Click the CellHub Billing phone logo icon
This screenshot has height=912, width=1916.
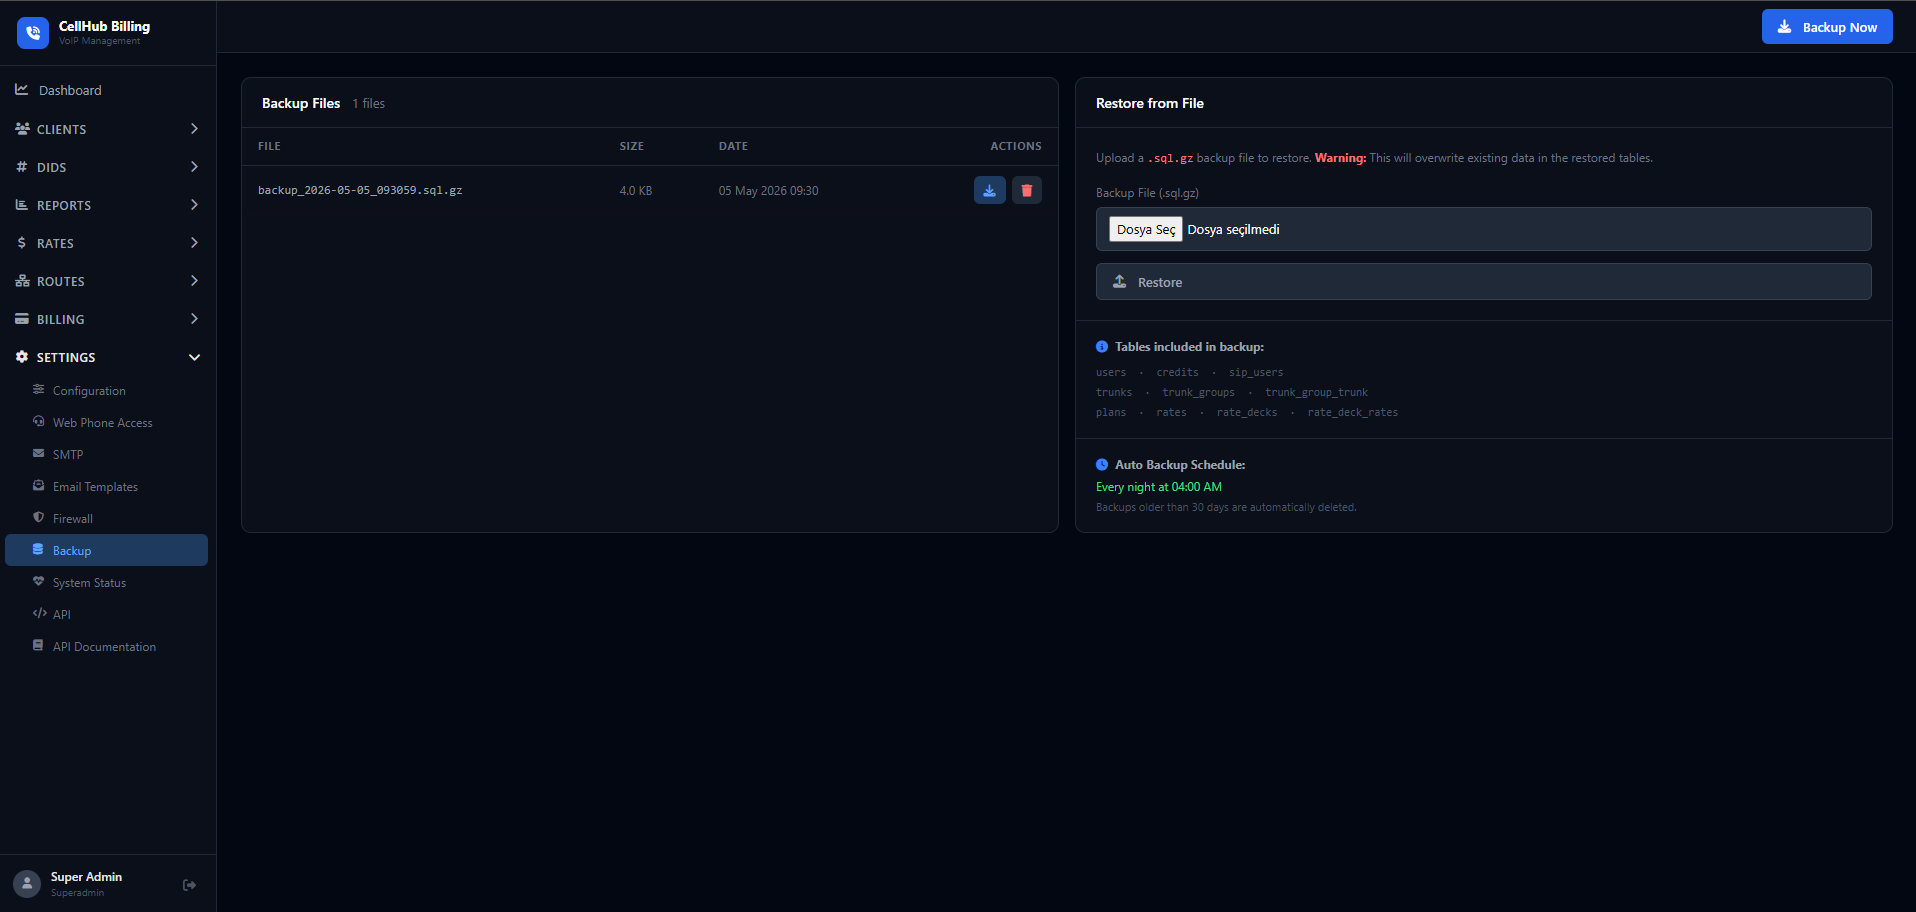tap(33, 33)
